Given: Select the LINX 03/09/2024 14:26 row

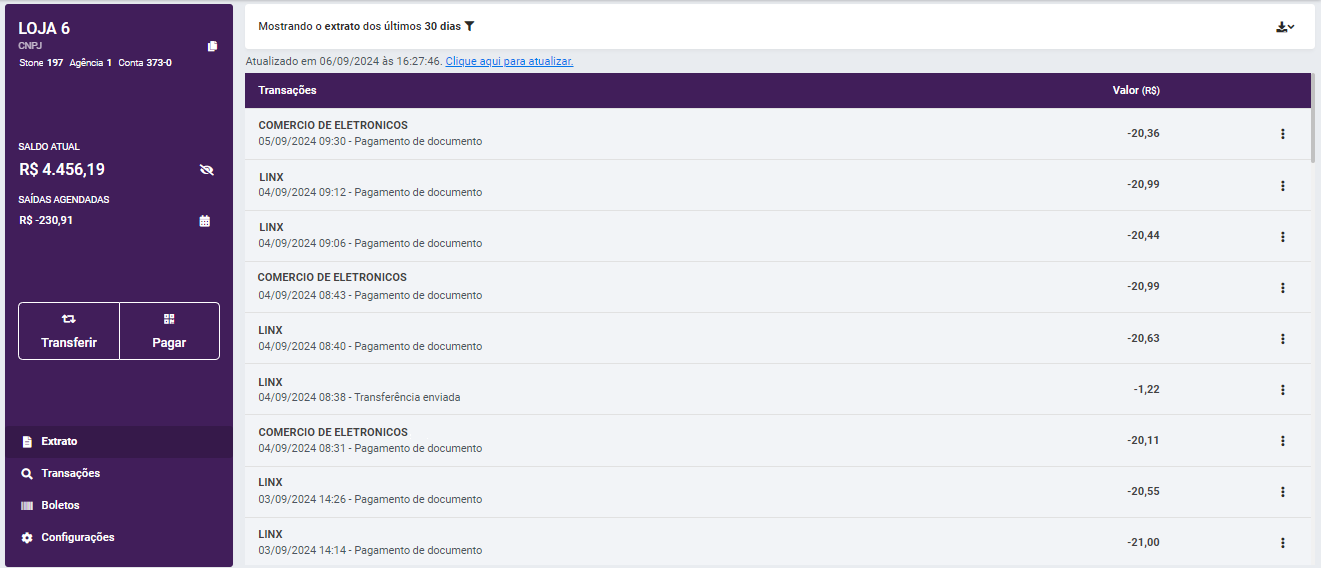Looking at the screenshot, I should click(777, 492).
